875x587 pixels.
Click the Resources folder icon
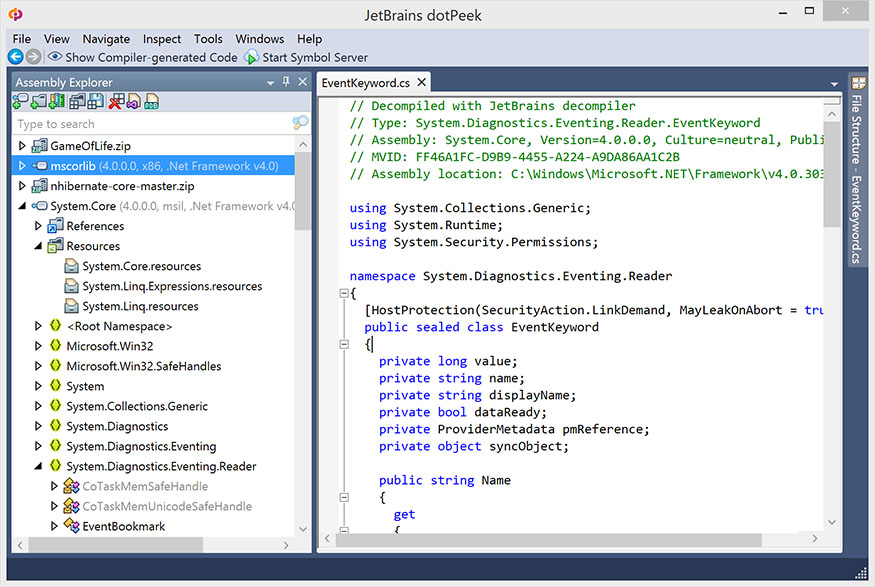point(55,246)
